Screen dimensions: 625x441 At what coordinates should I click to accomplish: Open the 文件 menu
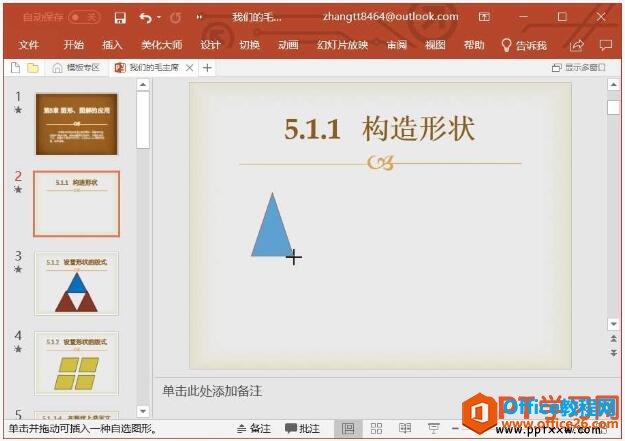[29, 45]
